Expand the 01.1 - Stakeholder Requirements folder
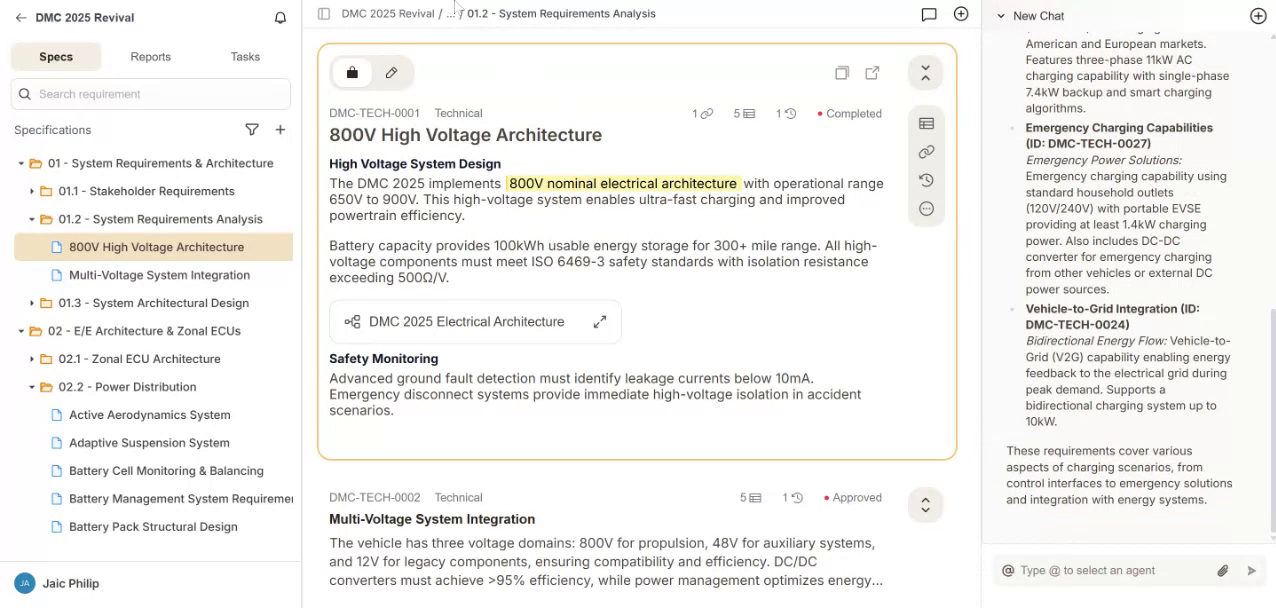Image resolution: width=1276 pixels, height=608 pixels. pyautogui.click(x=32, y=191)
